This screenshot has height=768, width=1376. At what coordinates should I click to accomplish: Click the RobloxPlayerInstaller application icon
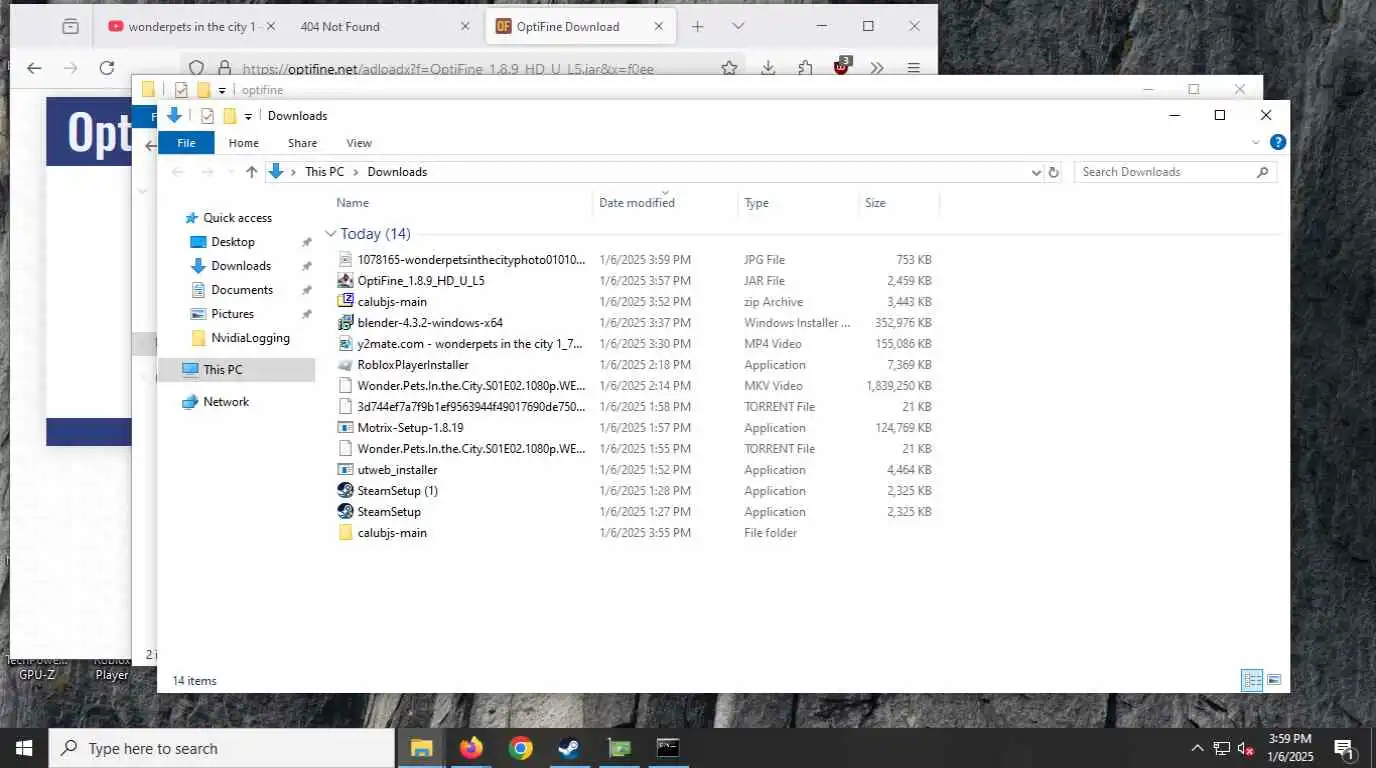(x=345, y=365)
